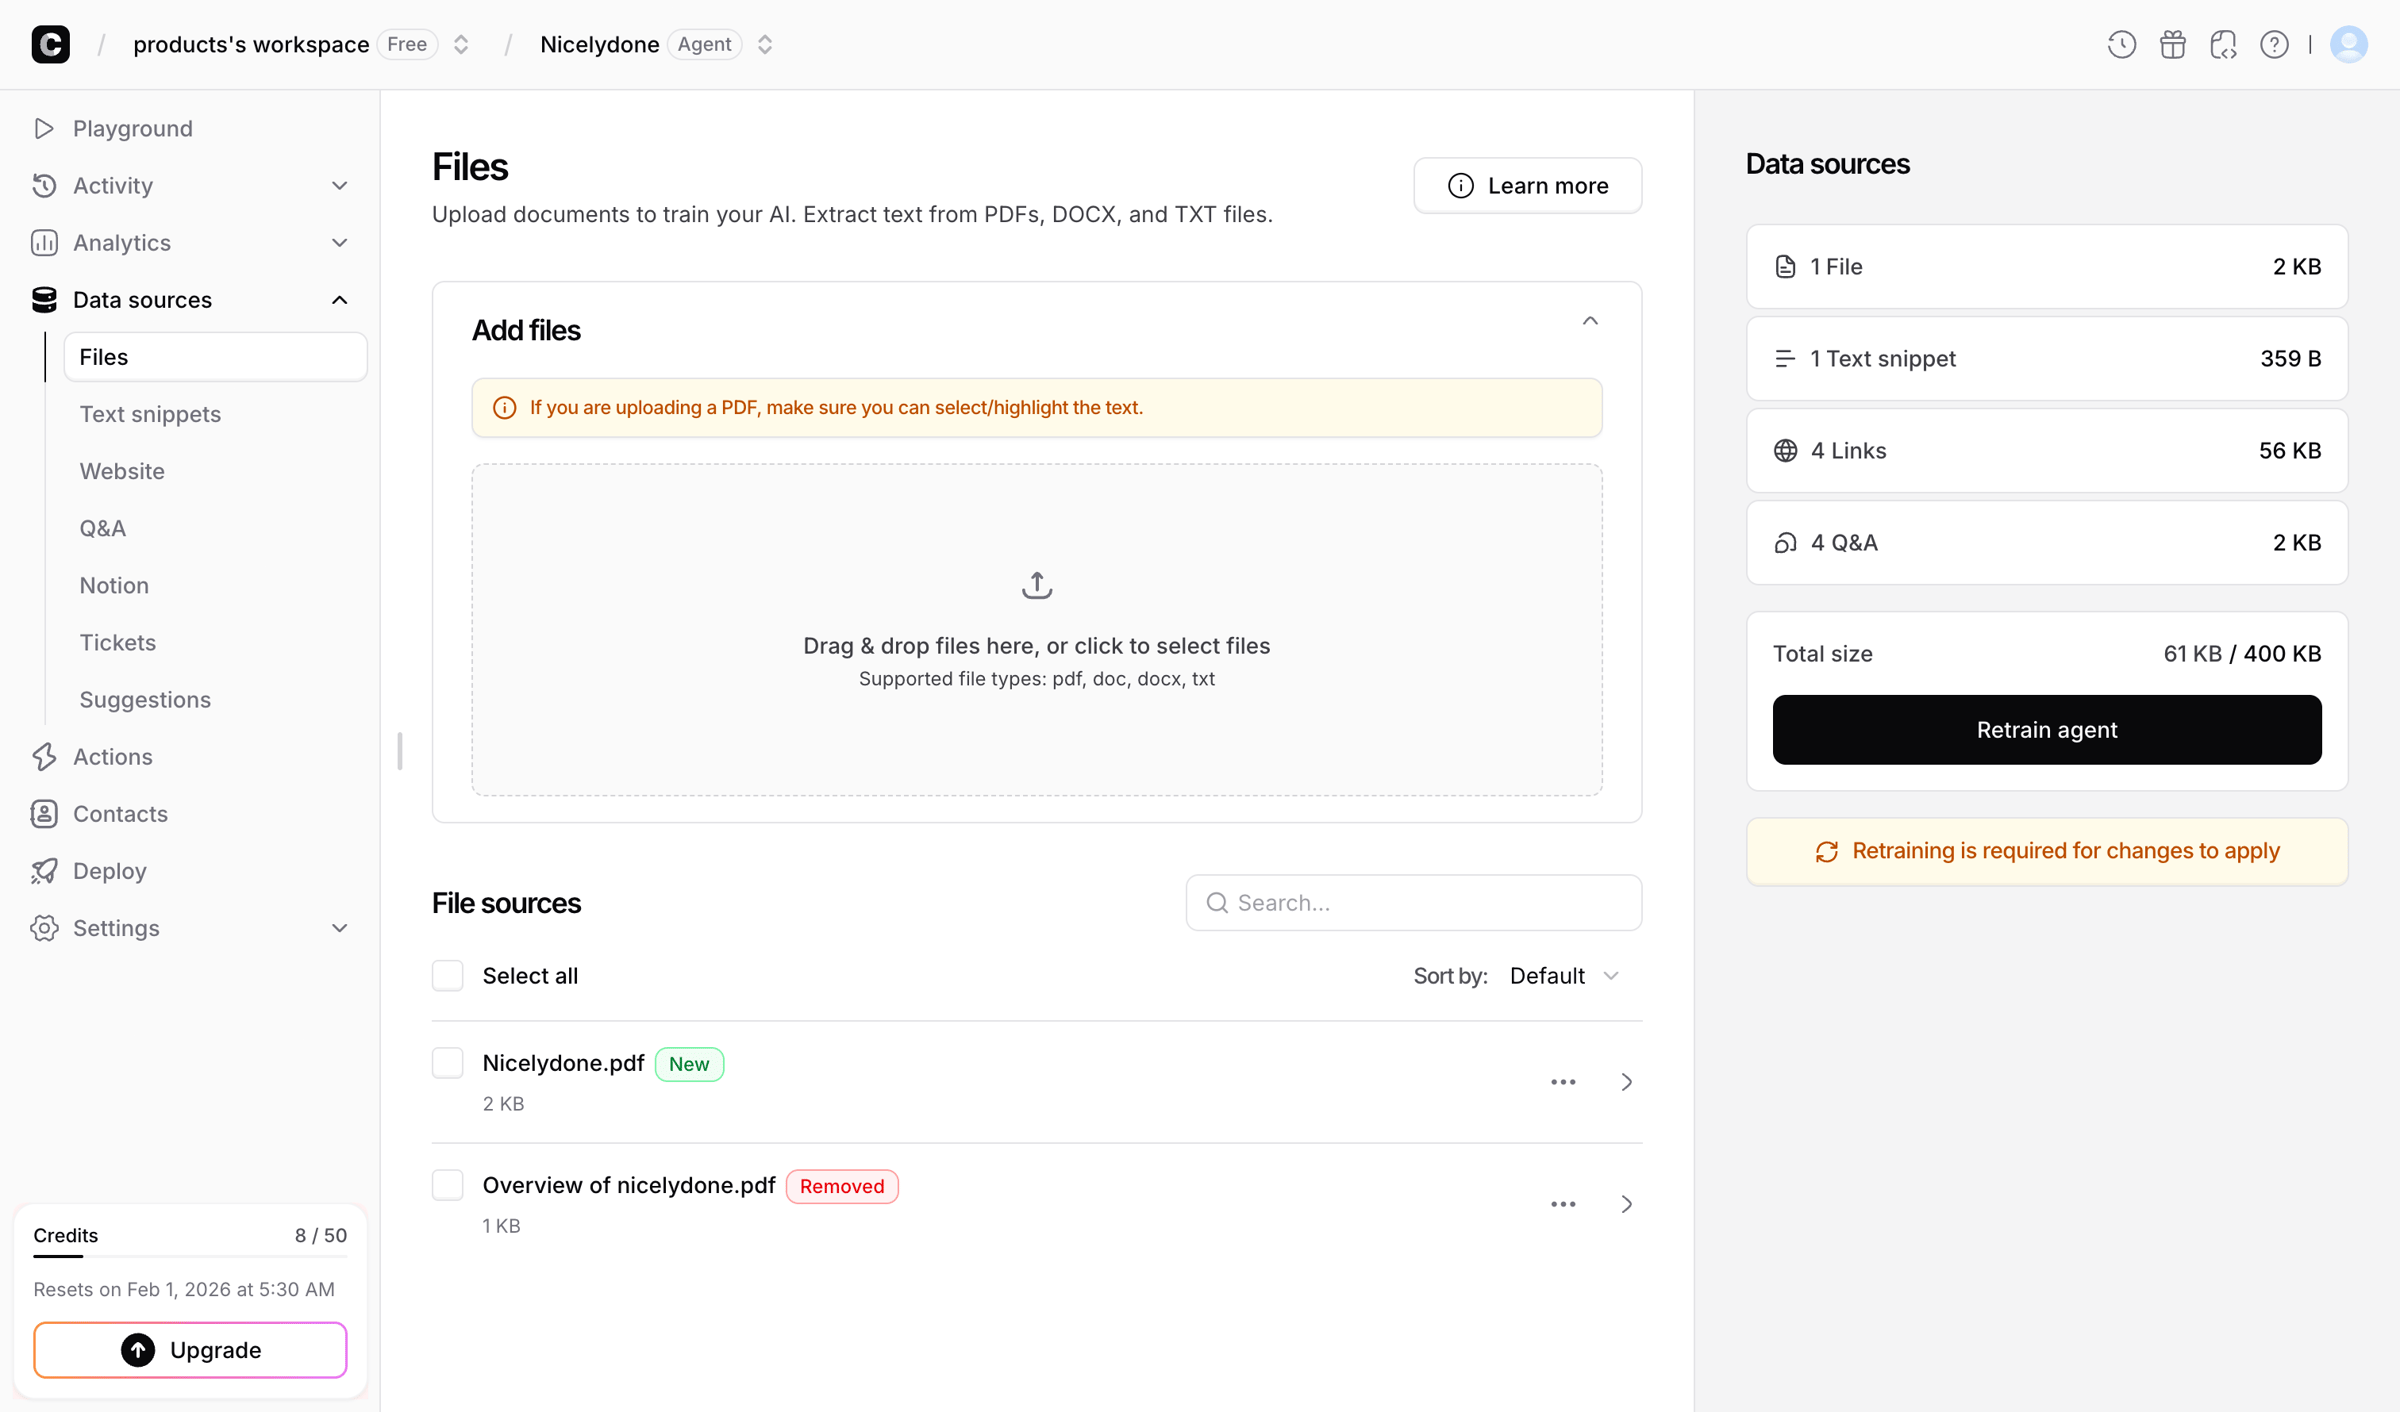The width and height of the screenshot is (2400, 1412).
Task: Click the upload arrow icon in drop zone
Action: (x=1036, y=585)
